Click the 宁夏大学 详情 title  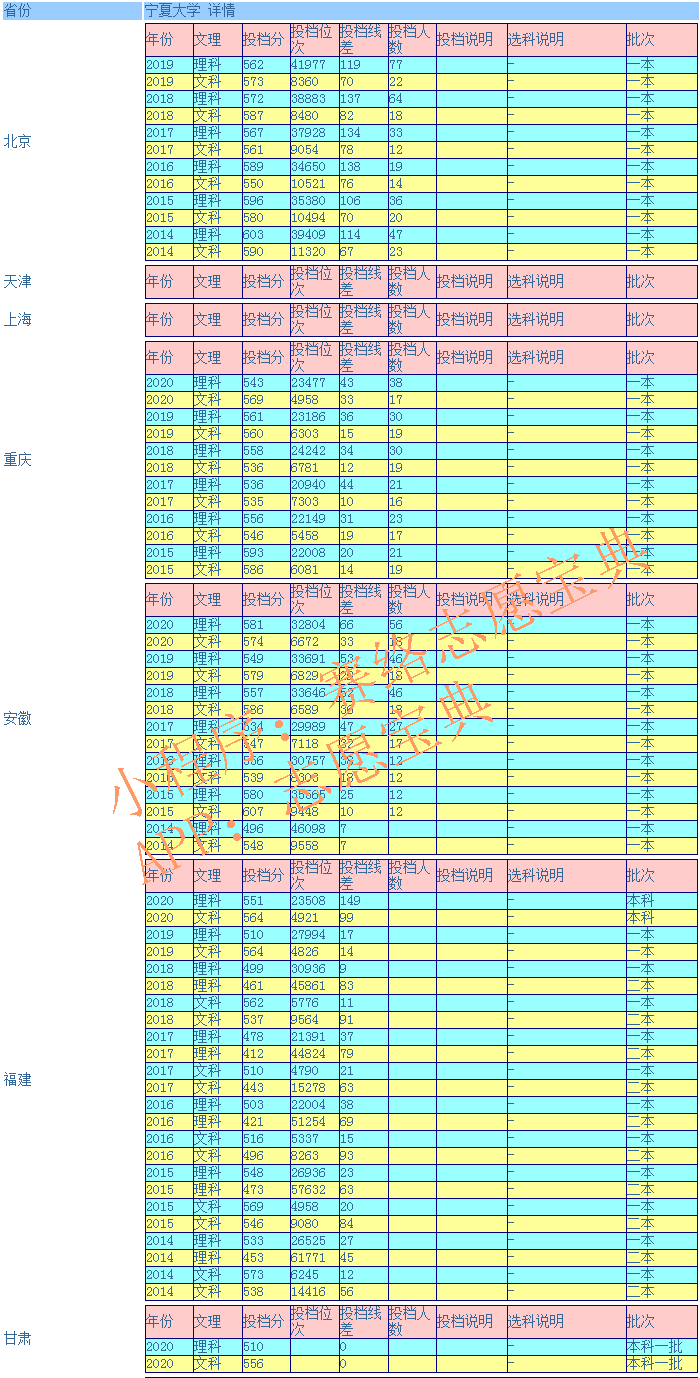click(190, 11)
